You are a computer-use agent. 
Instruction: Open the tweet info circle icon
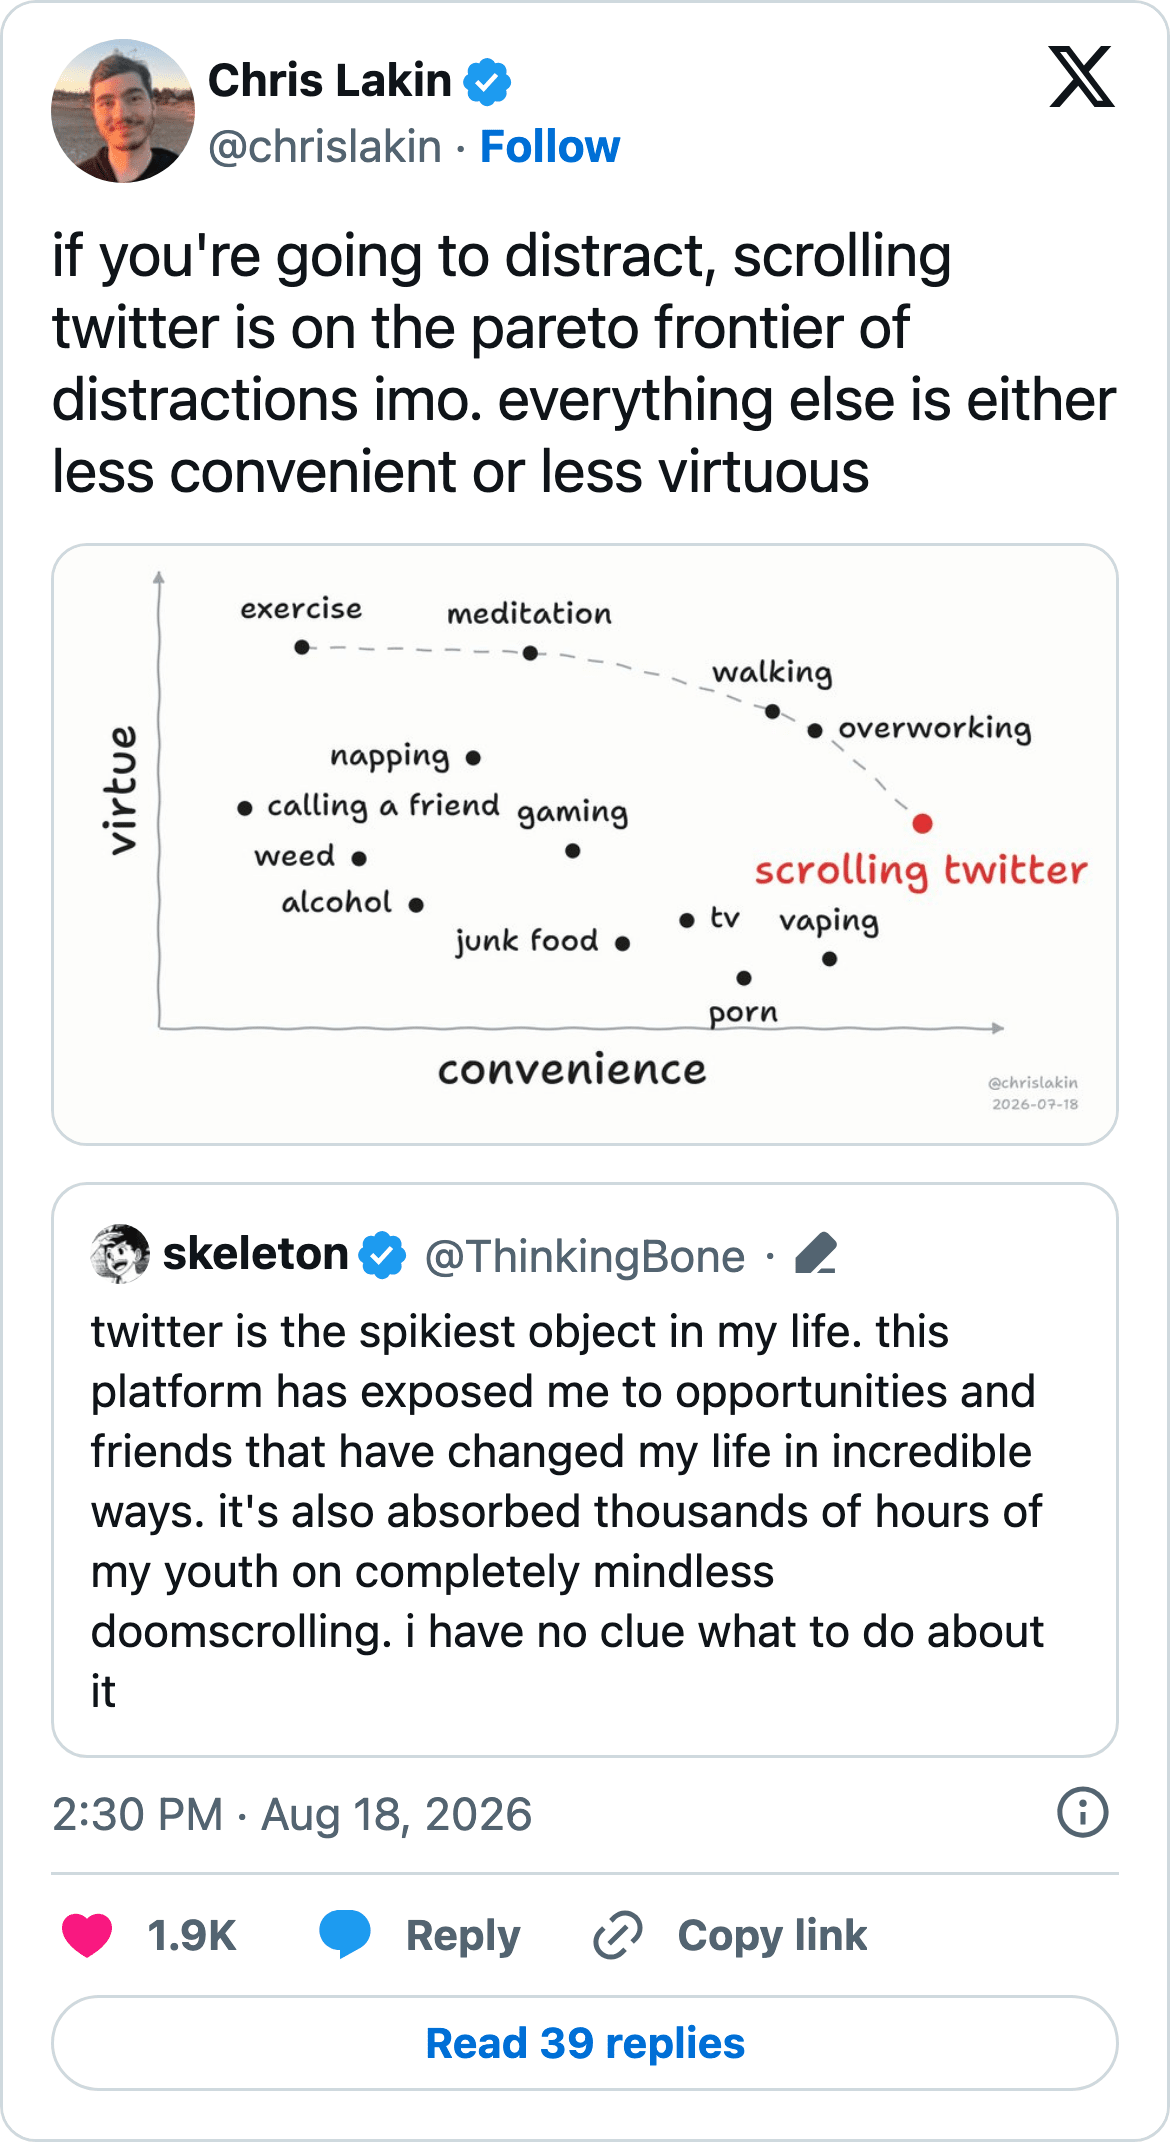[x=1082, y=1812]
